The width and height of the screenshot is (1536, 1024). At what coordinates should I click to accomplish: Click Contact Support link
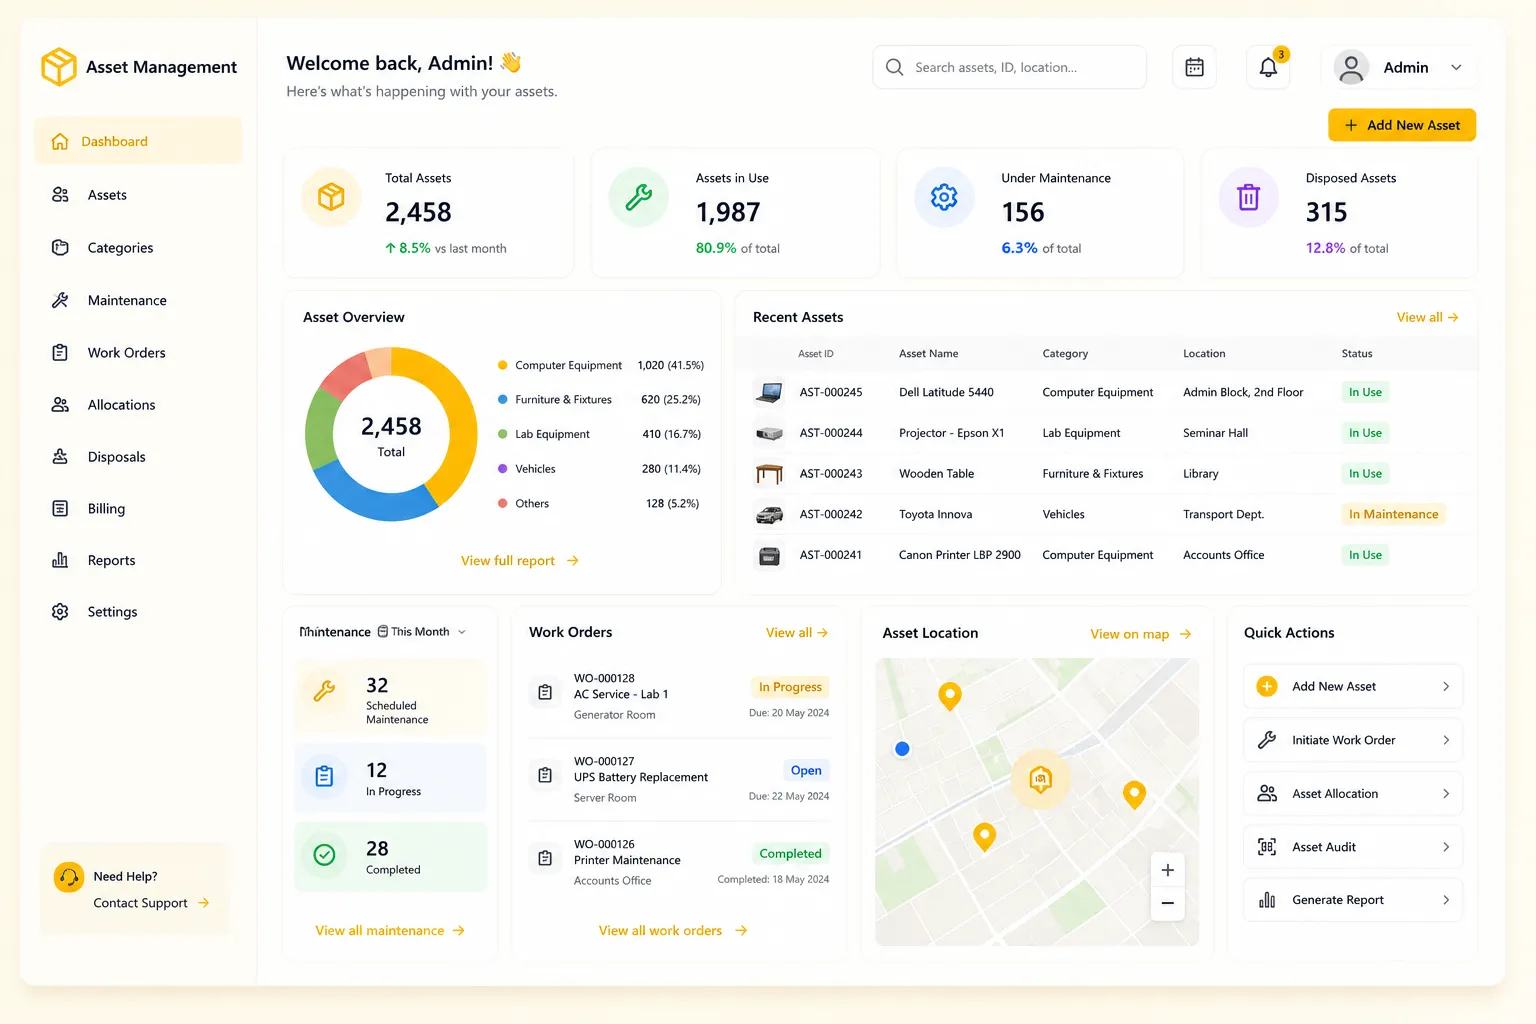click(x=151, y=903)
